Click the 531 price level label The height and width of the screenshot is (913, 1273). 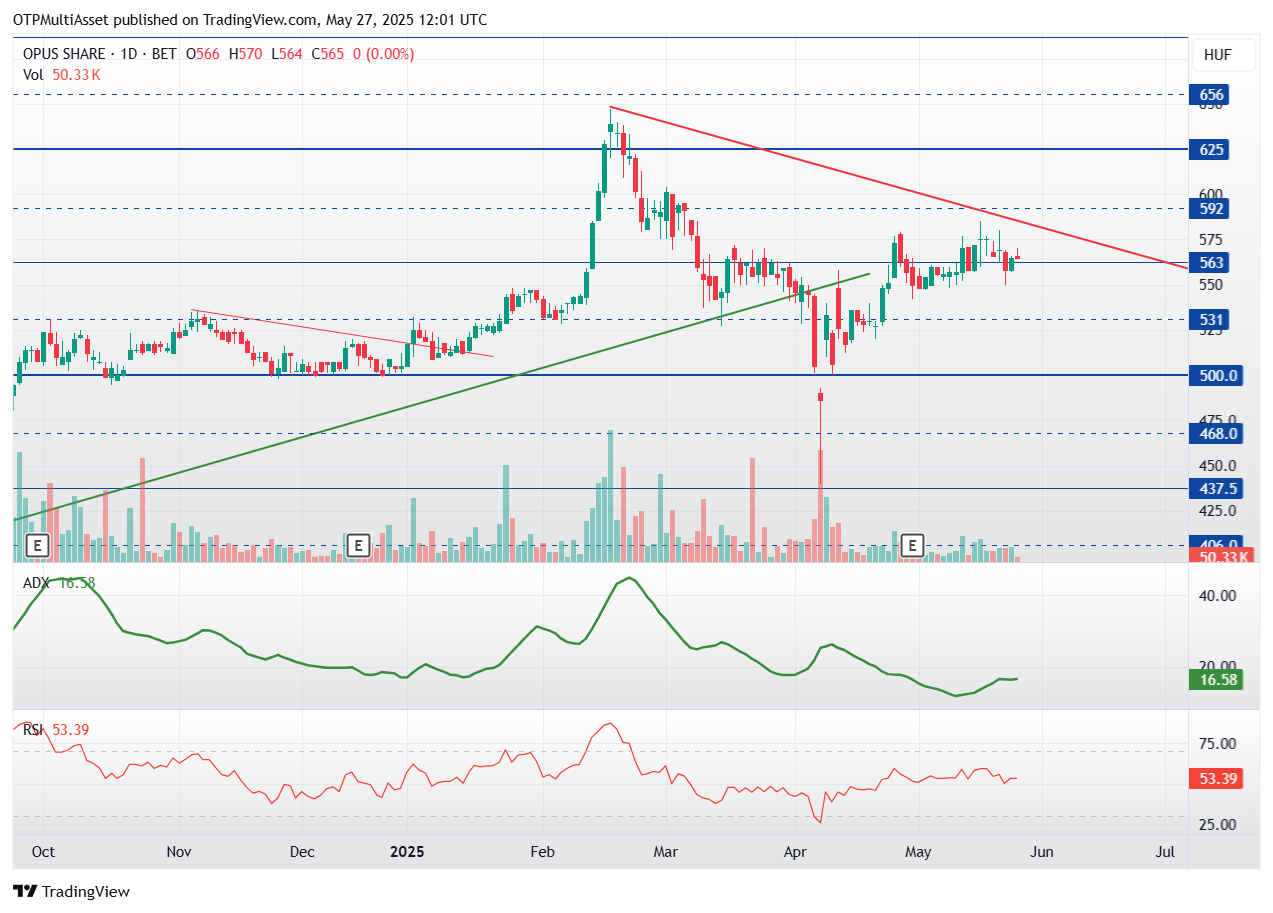[1212, 320]
